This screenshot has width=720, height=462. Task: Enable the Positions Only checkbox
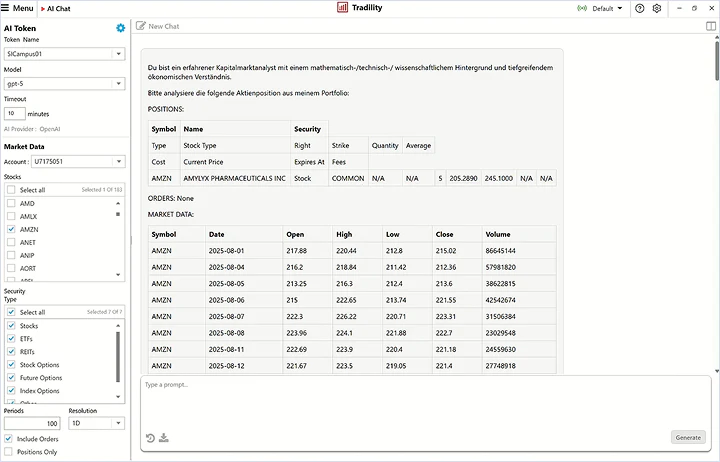pos(9,452)
